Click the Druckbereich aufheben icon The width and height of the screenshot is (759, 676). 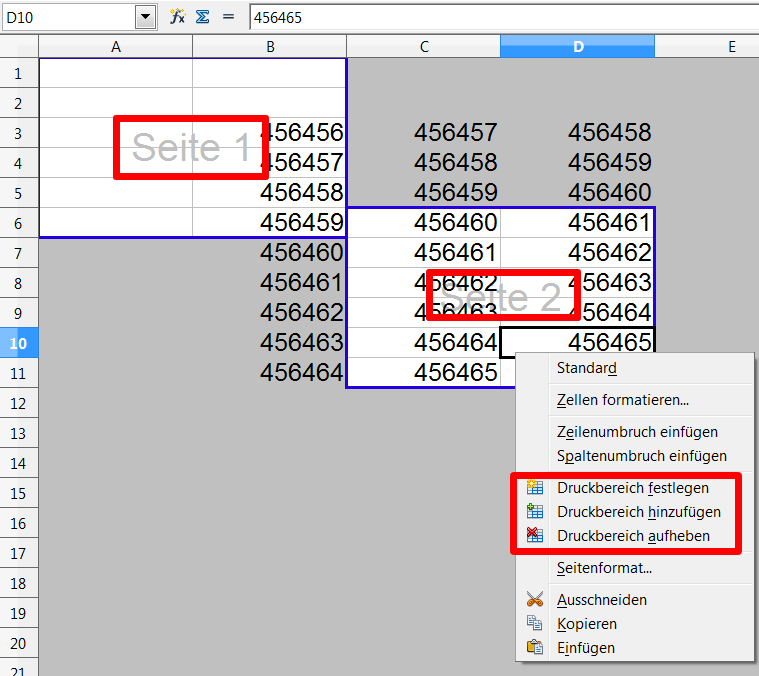(x=535, y=536)
